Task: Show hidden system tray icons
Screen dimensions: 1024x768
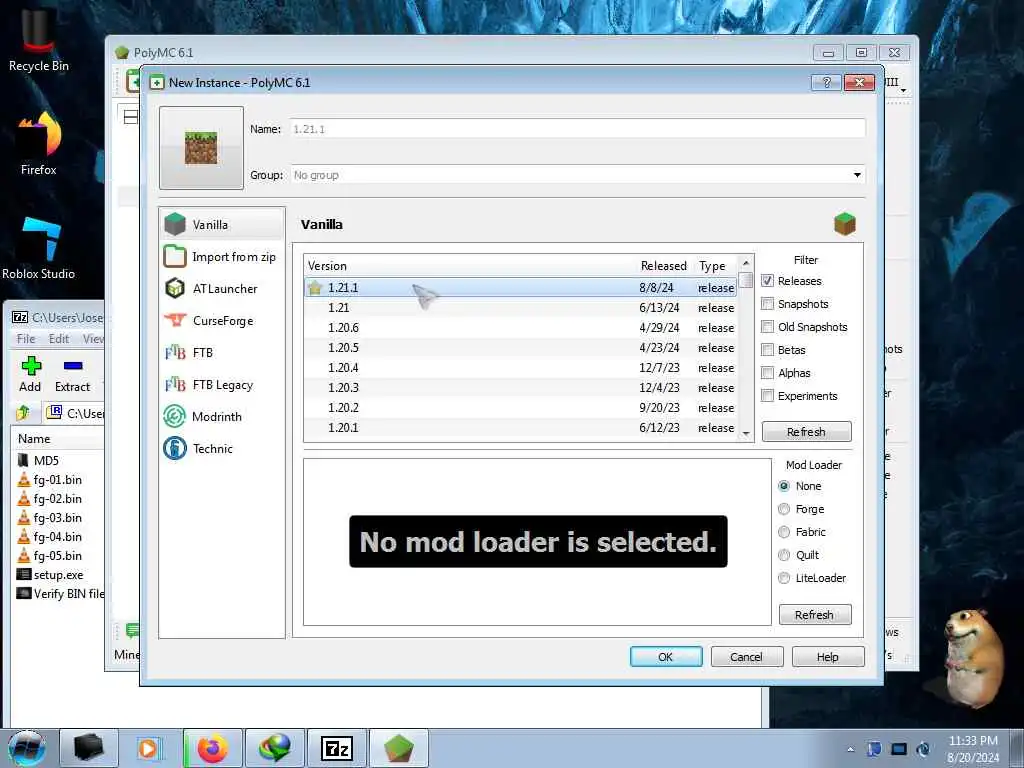Action: (850, 750)
